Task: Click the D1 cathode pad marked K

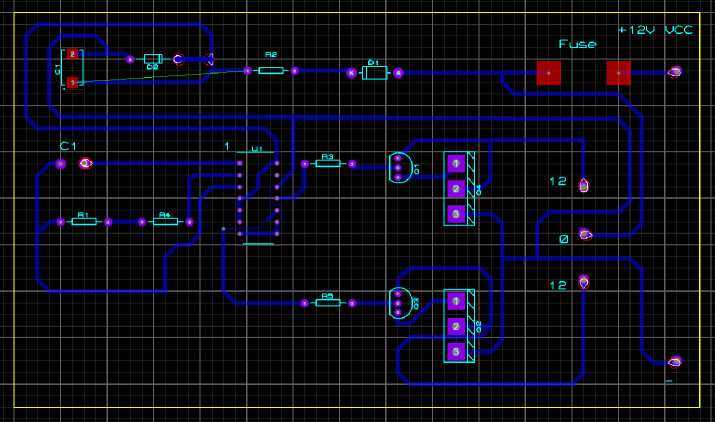Action: point(351,73)
